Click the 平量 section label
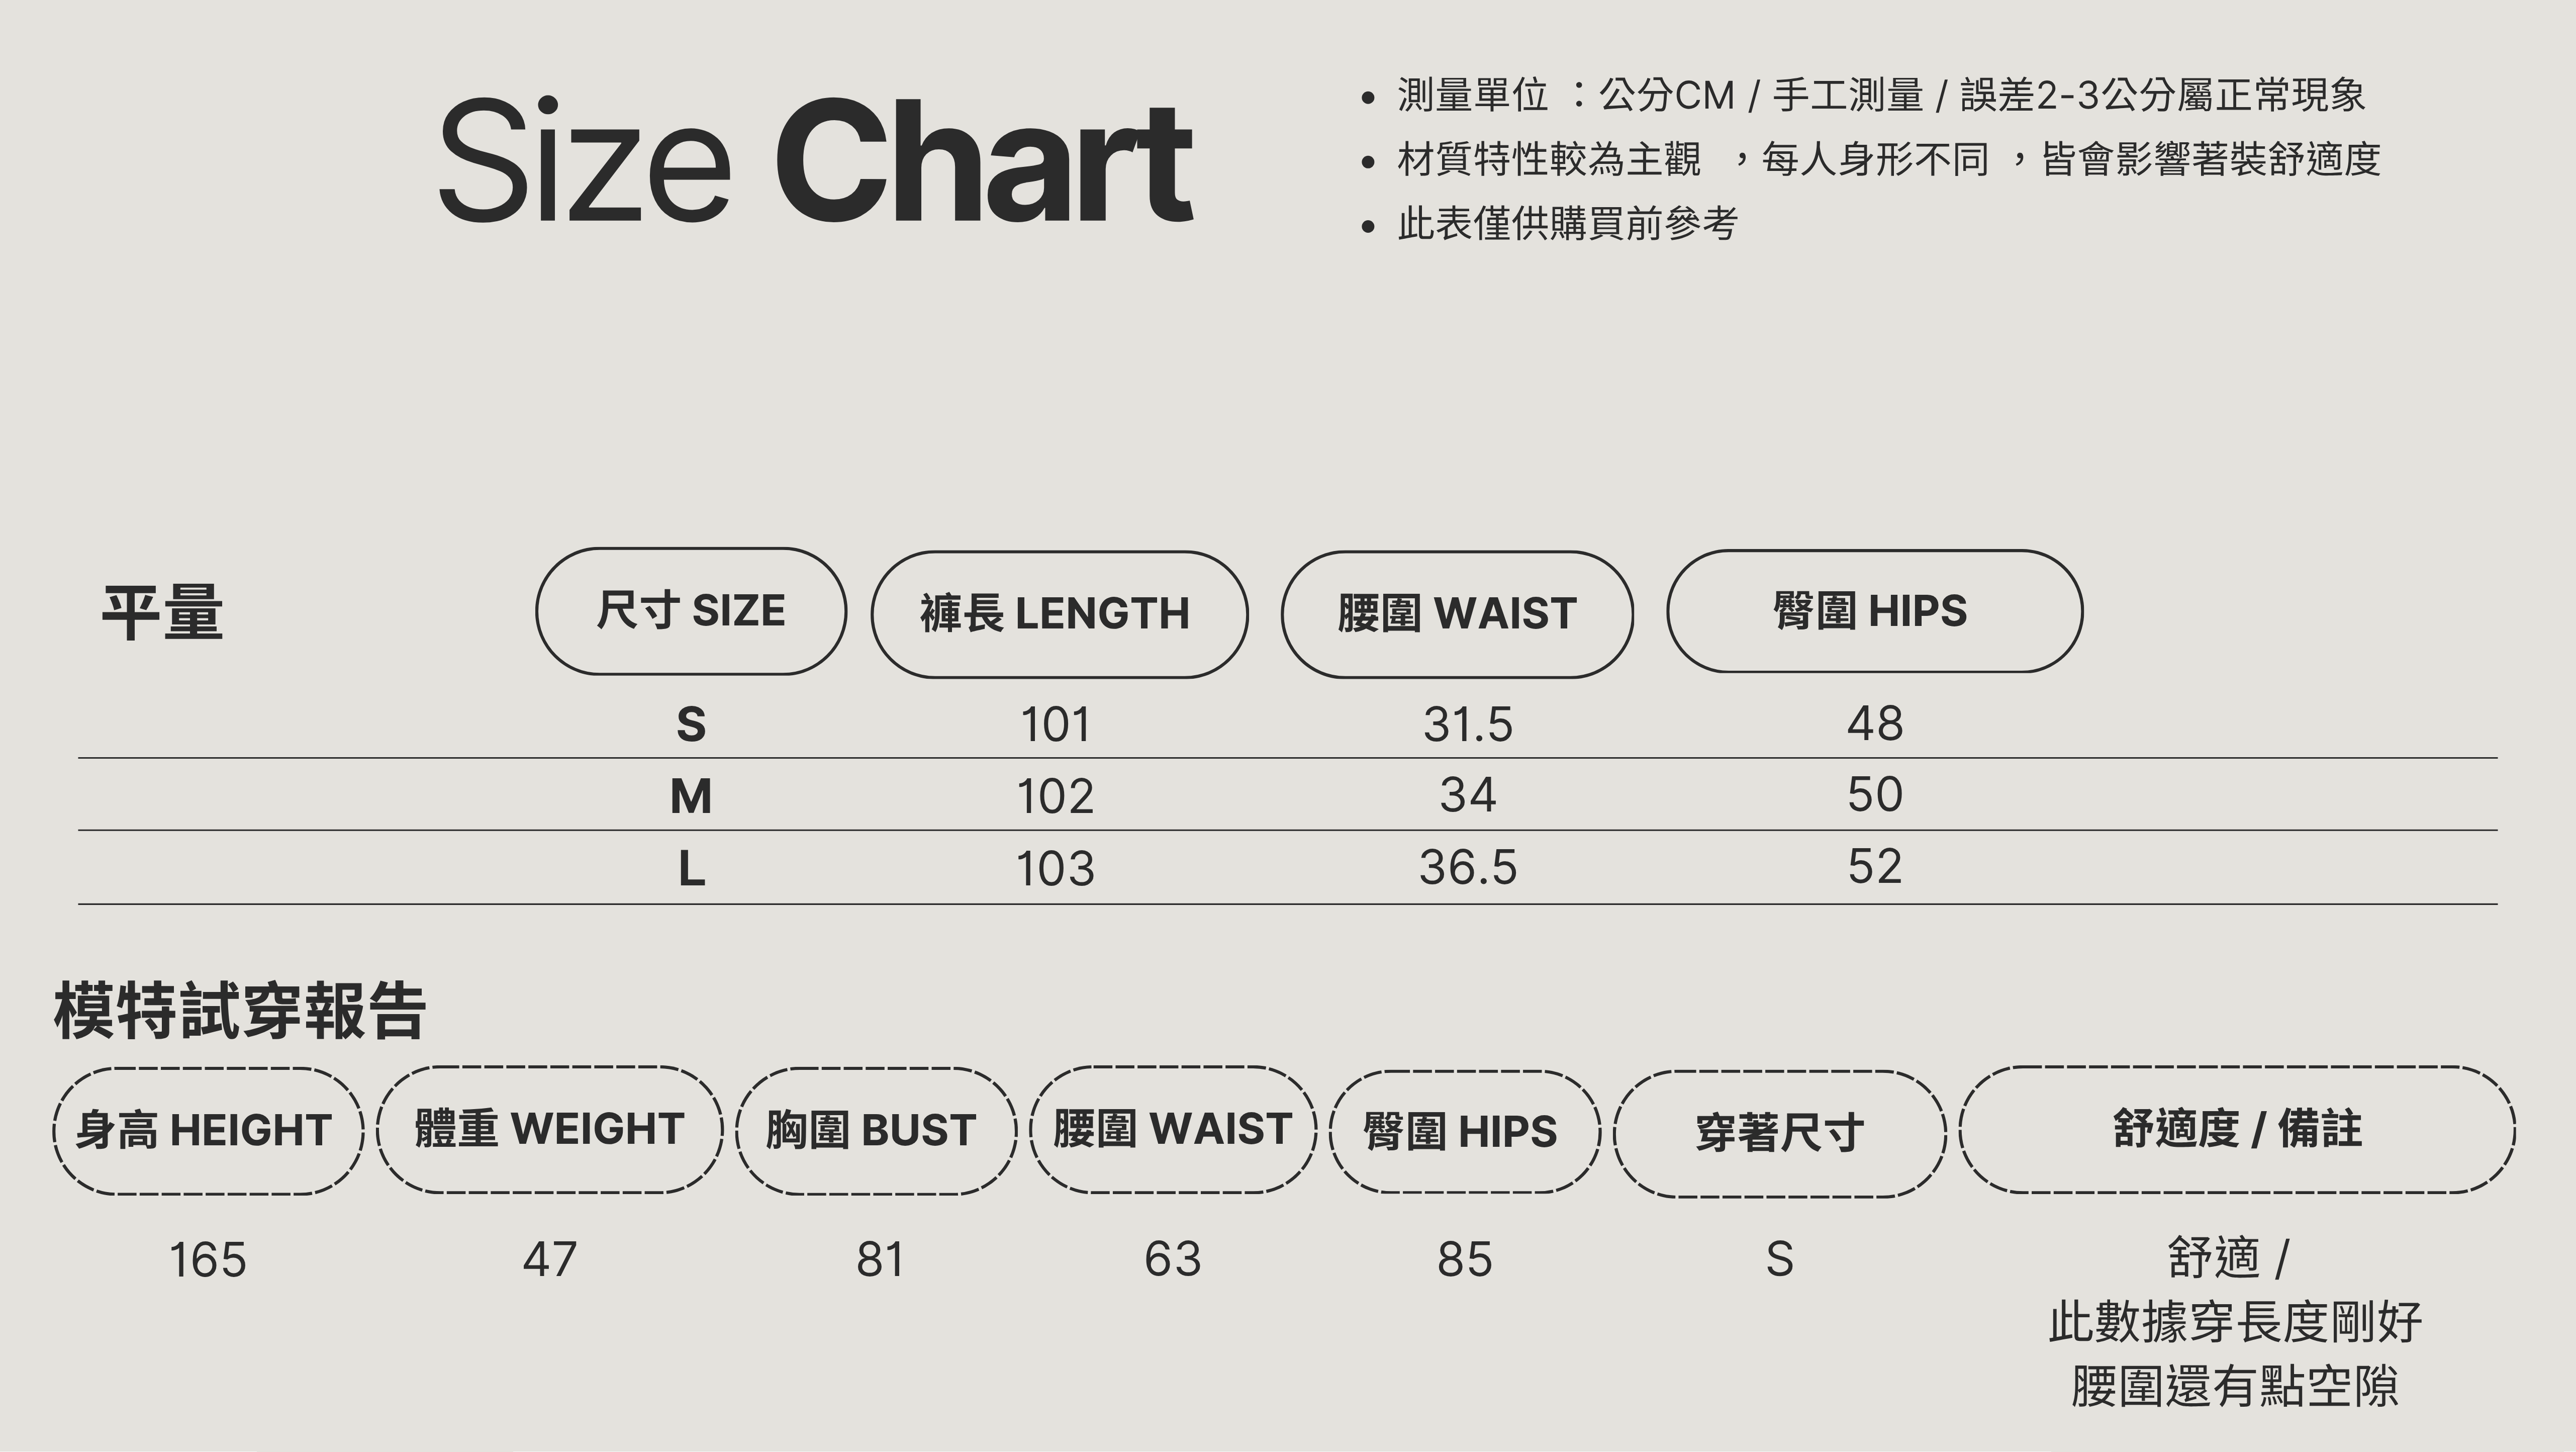 162,612
